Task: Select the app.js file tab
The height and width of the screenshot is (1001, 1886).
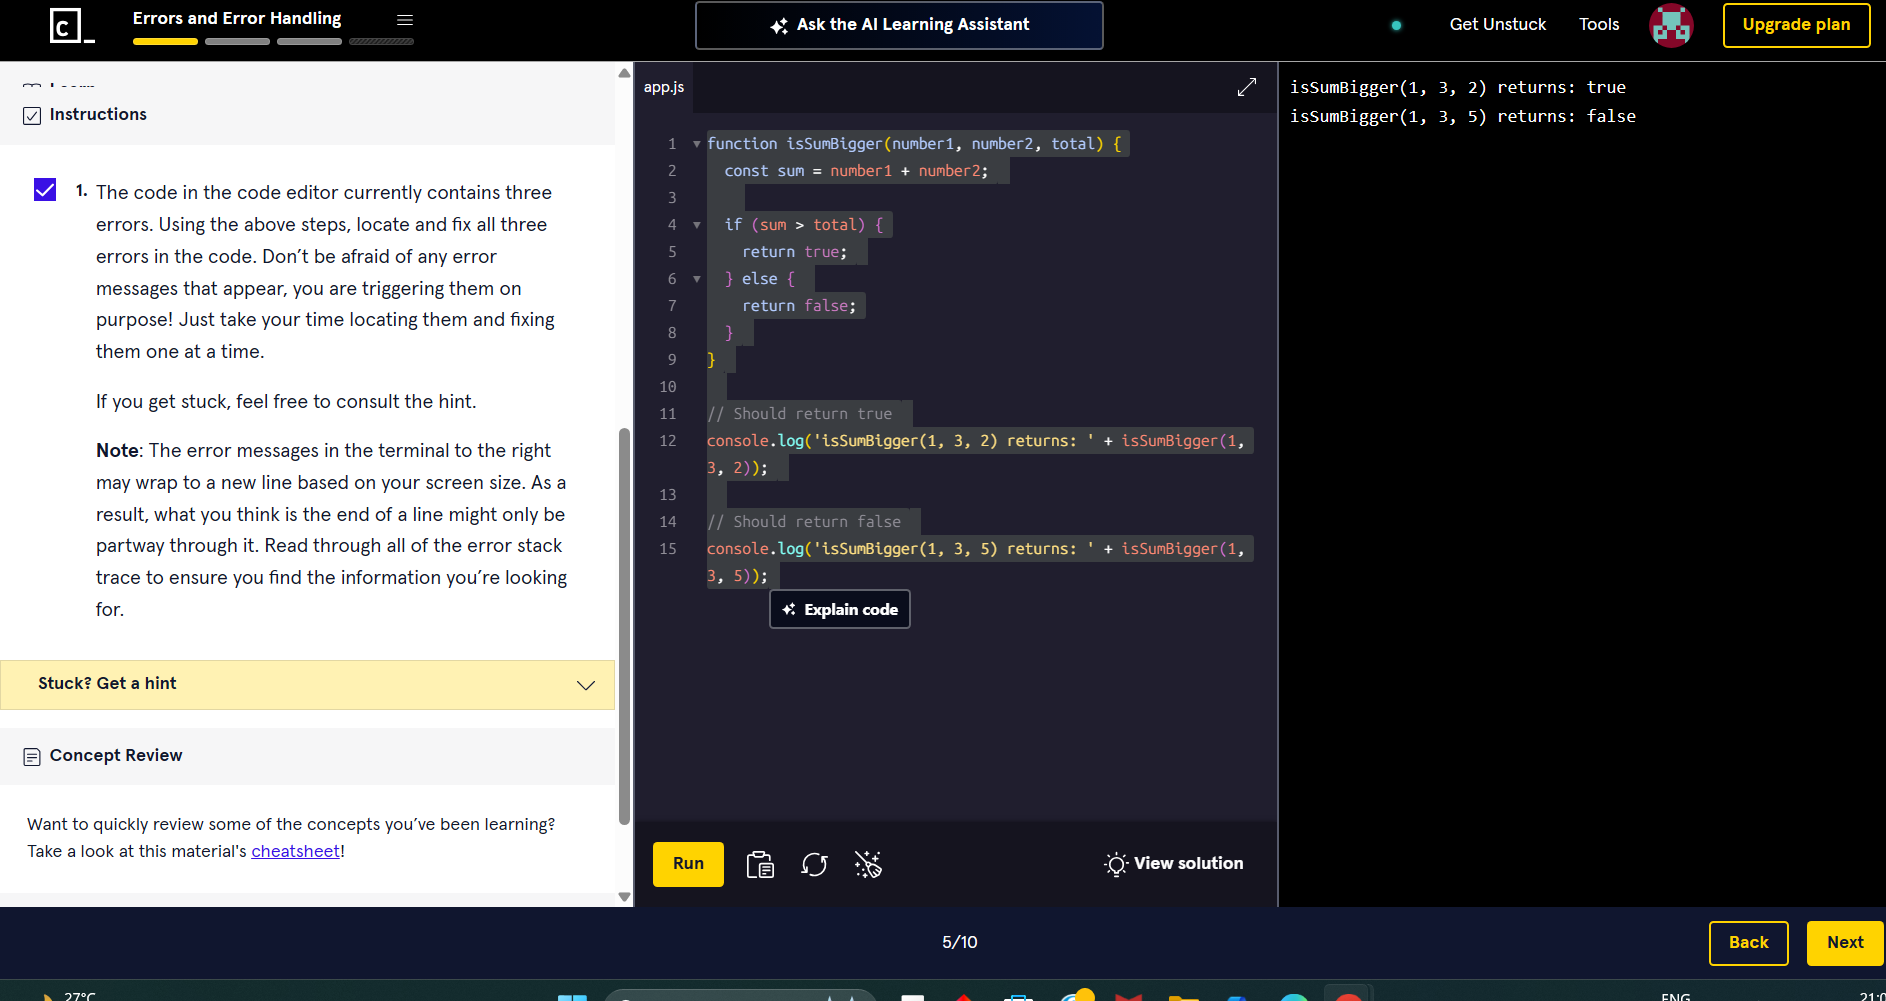Action: [664, 88]
